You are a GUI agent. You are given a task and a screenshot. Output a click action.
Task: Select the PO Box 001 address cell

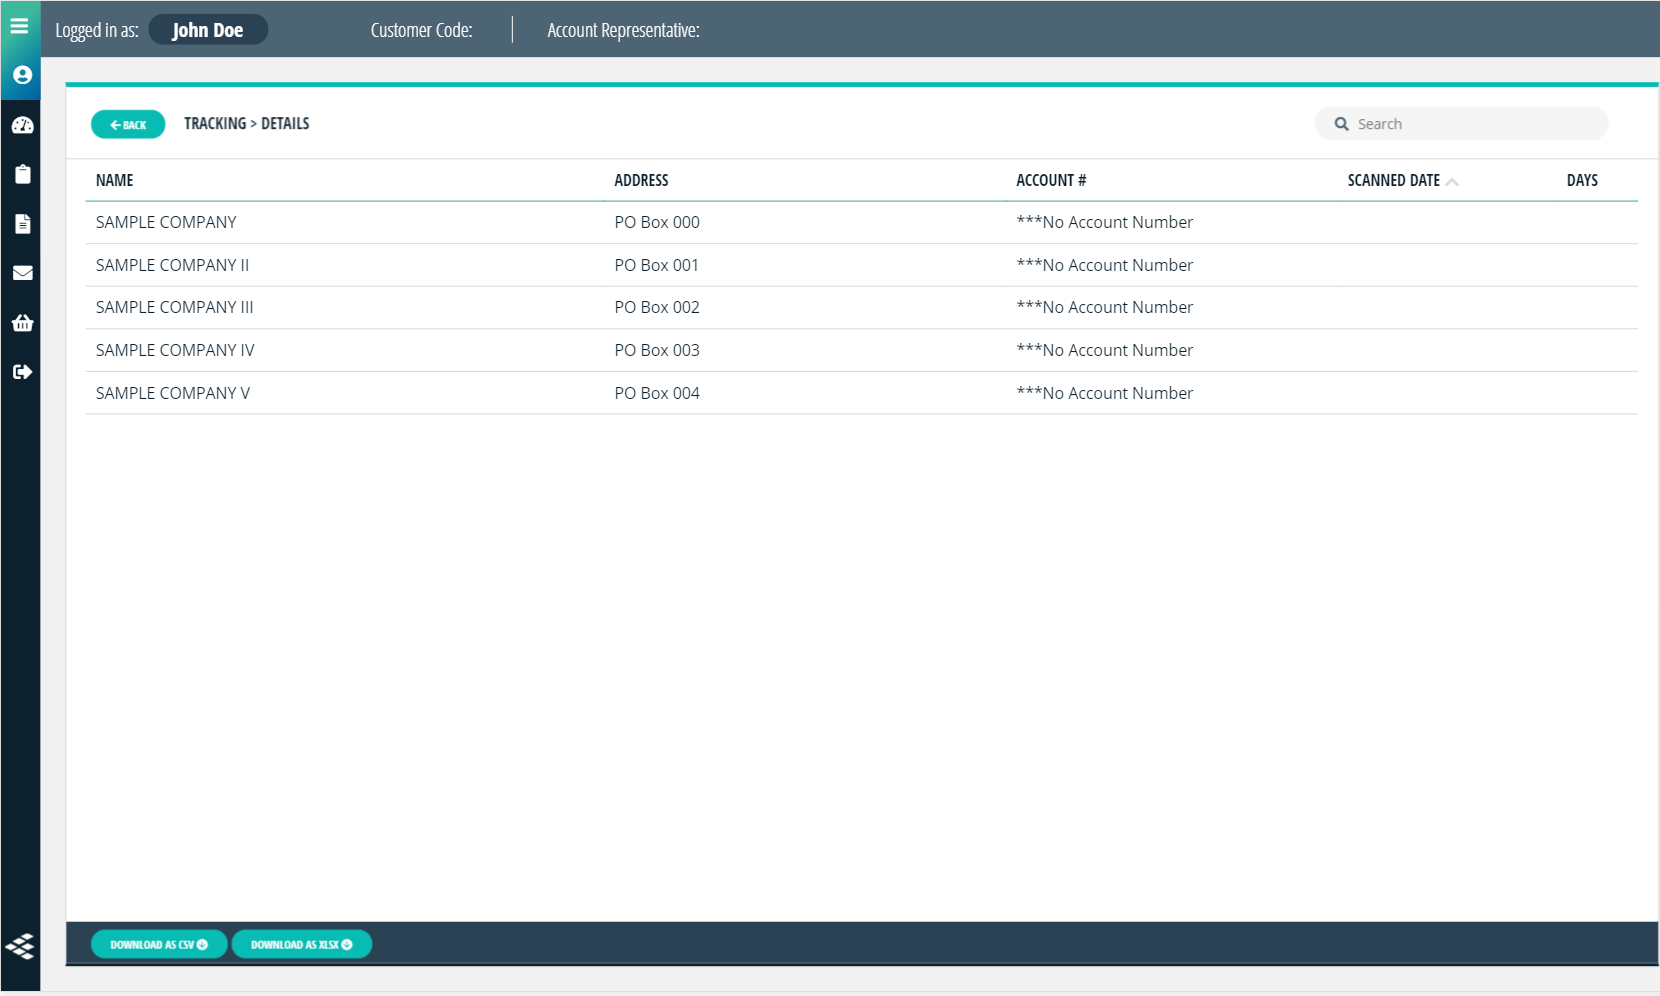click(657, 265)
